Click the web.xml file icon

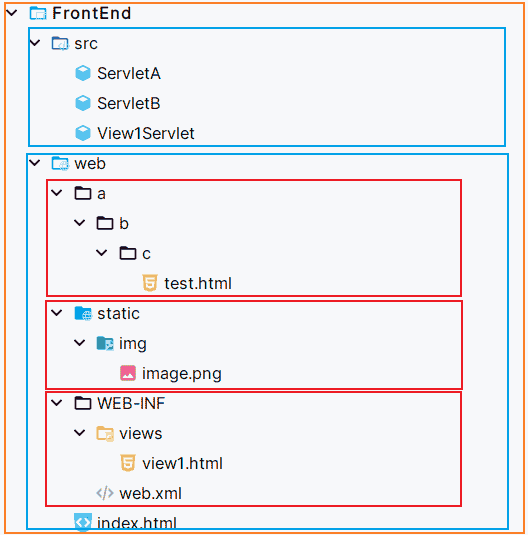105,493
